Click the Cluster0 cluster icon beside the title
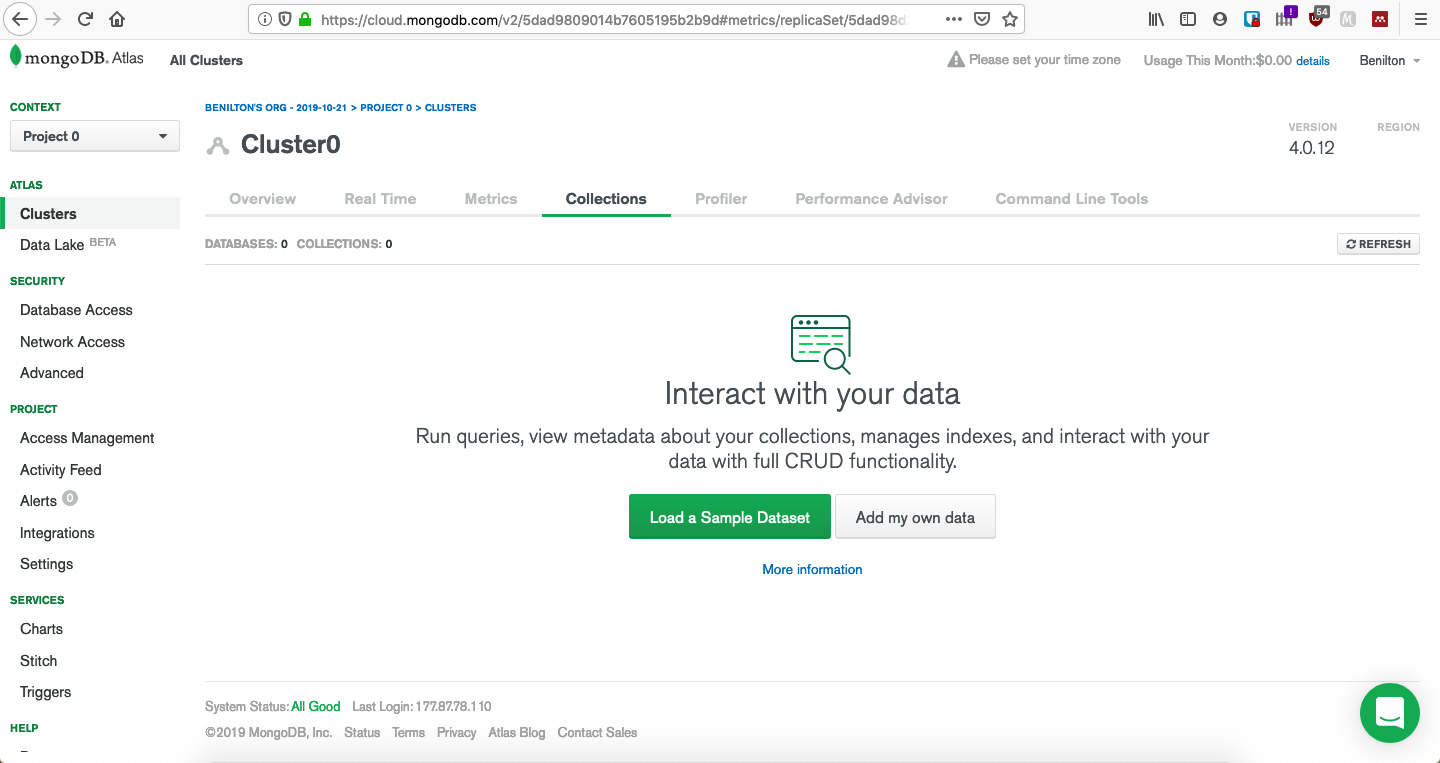Image resolution: width=1440 pixels, height=763 pixels. coord(217,146)
